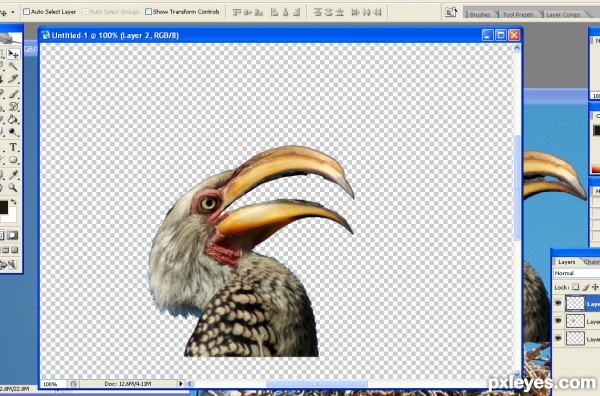Toggle lock position in Layers panel
Image resolution: width=600 pixels, height=396 pixels.
click(x=595, y=287)
